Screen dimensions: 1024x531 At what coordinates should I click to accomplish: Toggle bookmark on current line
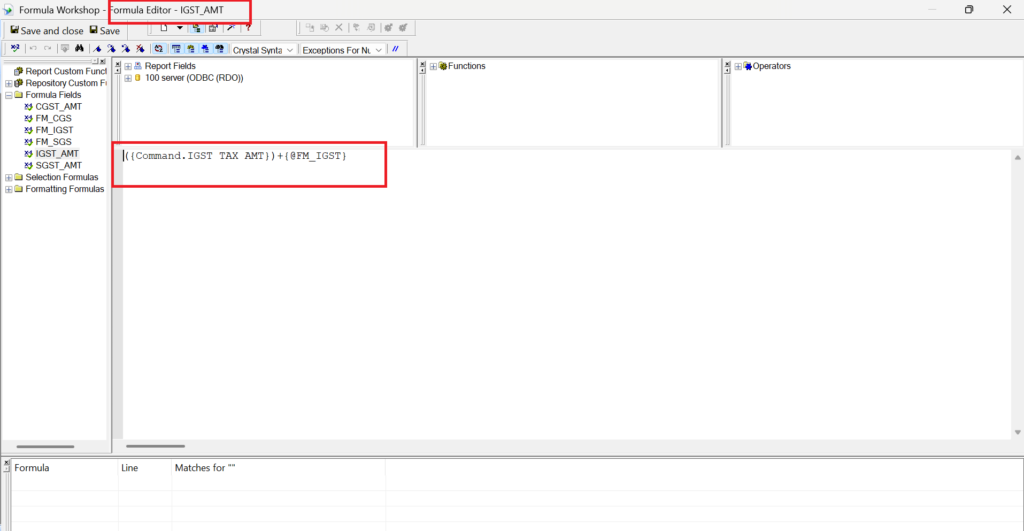[97, 49]
